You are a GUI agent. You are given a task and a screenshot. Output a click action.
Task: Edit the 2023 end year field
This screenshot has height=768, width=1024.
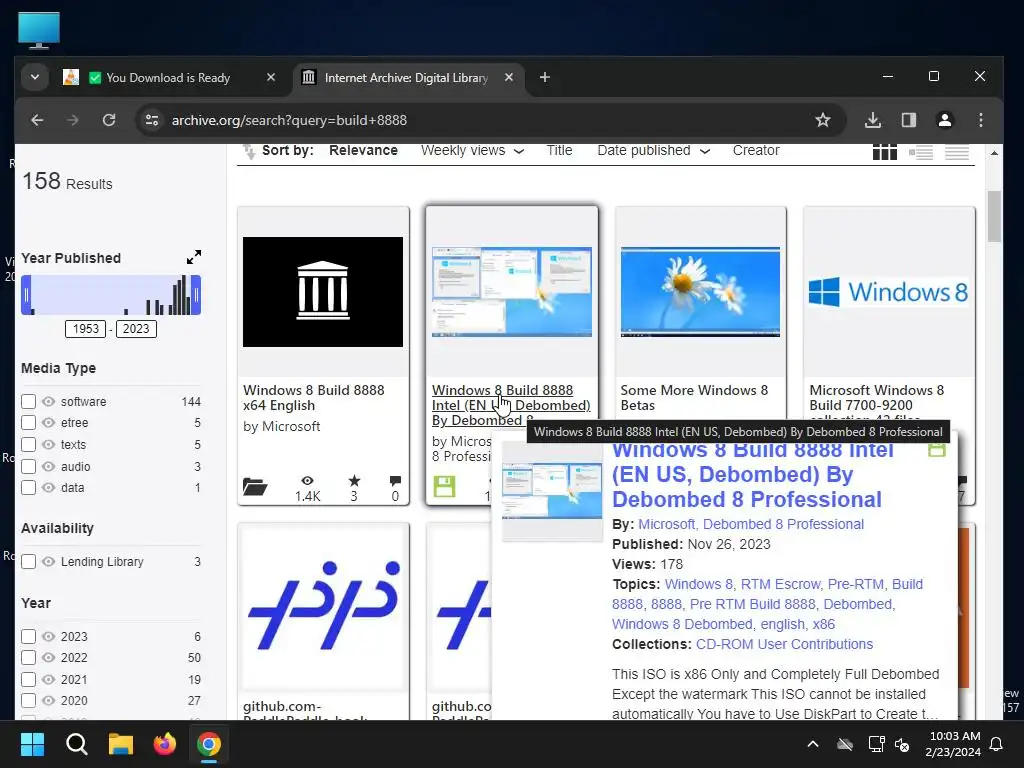(x=136, y=329)
